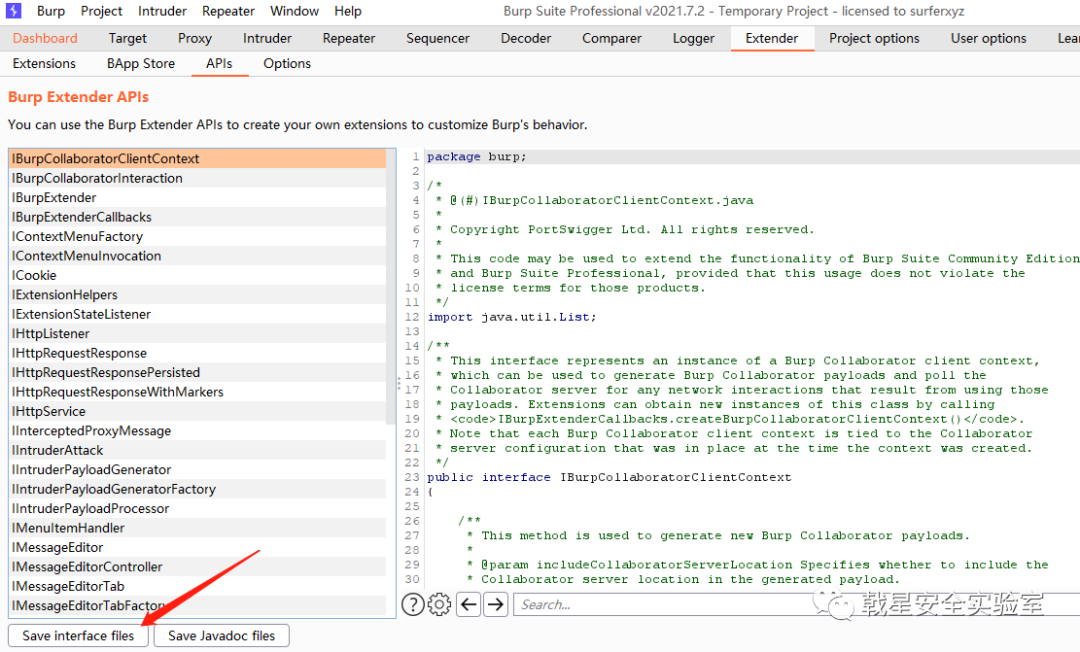Click the back arrow button
Screen dimensions: 1080x652
(468, 604)
